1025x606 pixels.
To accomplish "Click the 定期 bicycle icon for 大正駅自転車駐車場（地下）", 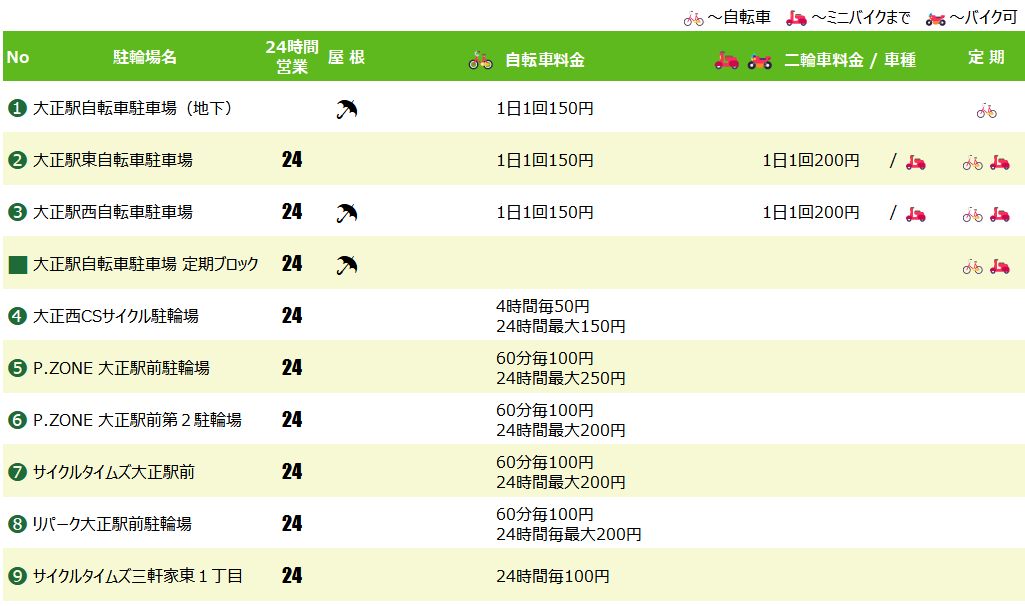I will coord(986,110).
